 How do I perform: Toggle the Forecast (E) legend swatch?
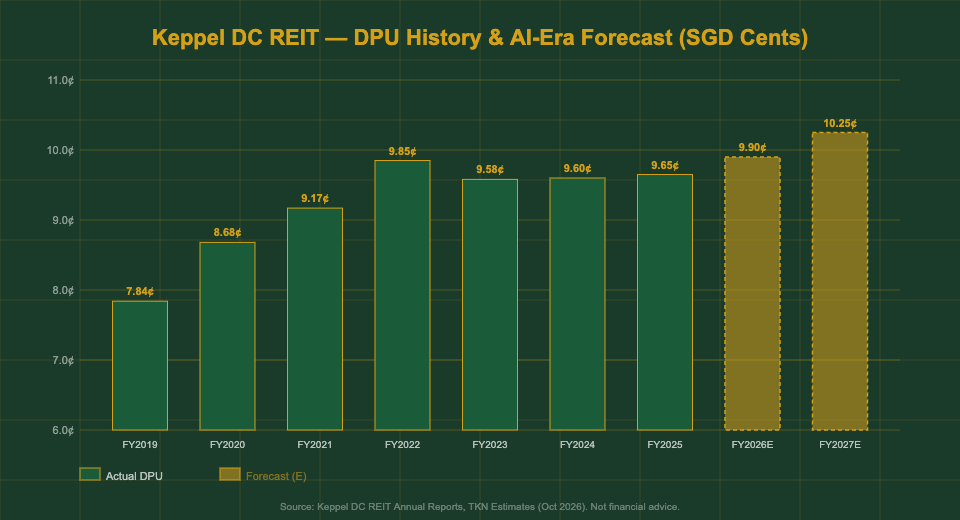click(x=230, y=474)
